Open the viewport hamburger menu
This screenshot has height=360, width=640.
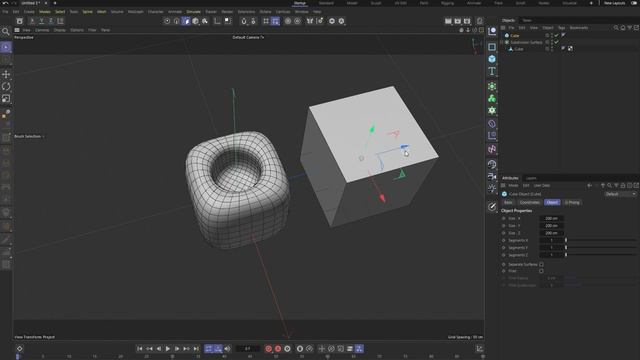[x=17, y=30]
